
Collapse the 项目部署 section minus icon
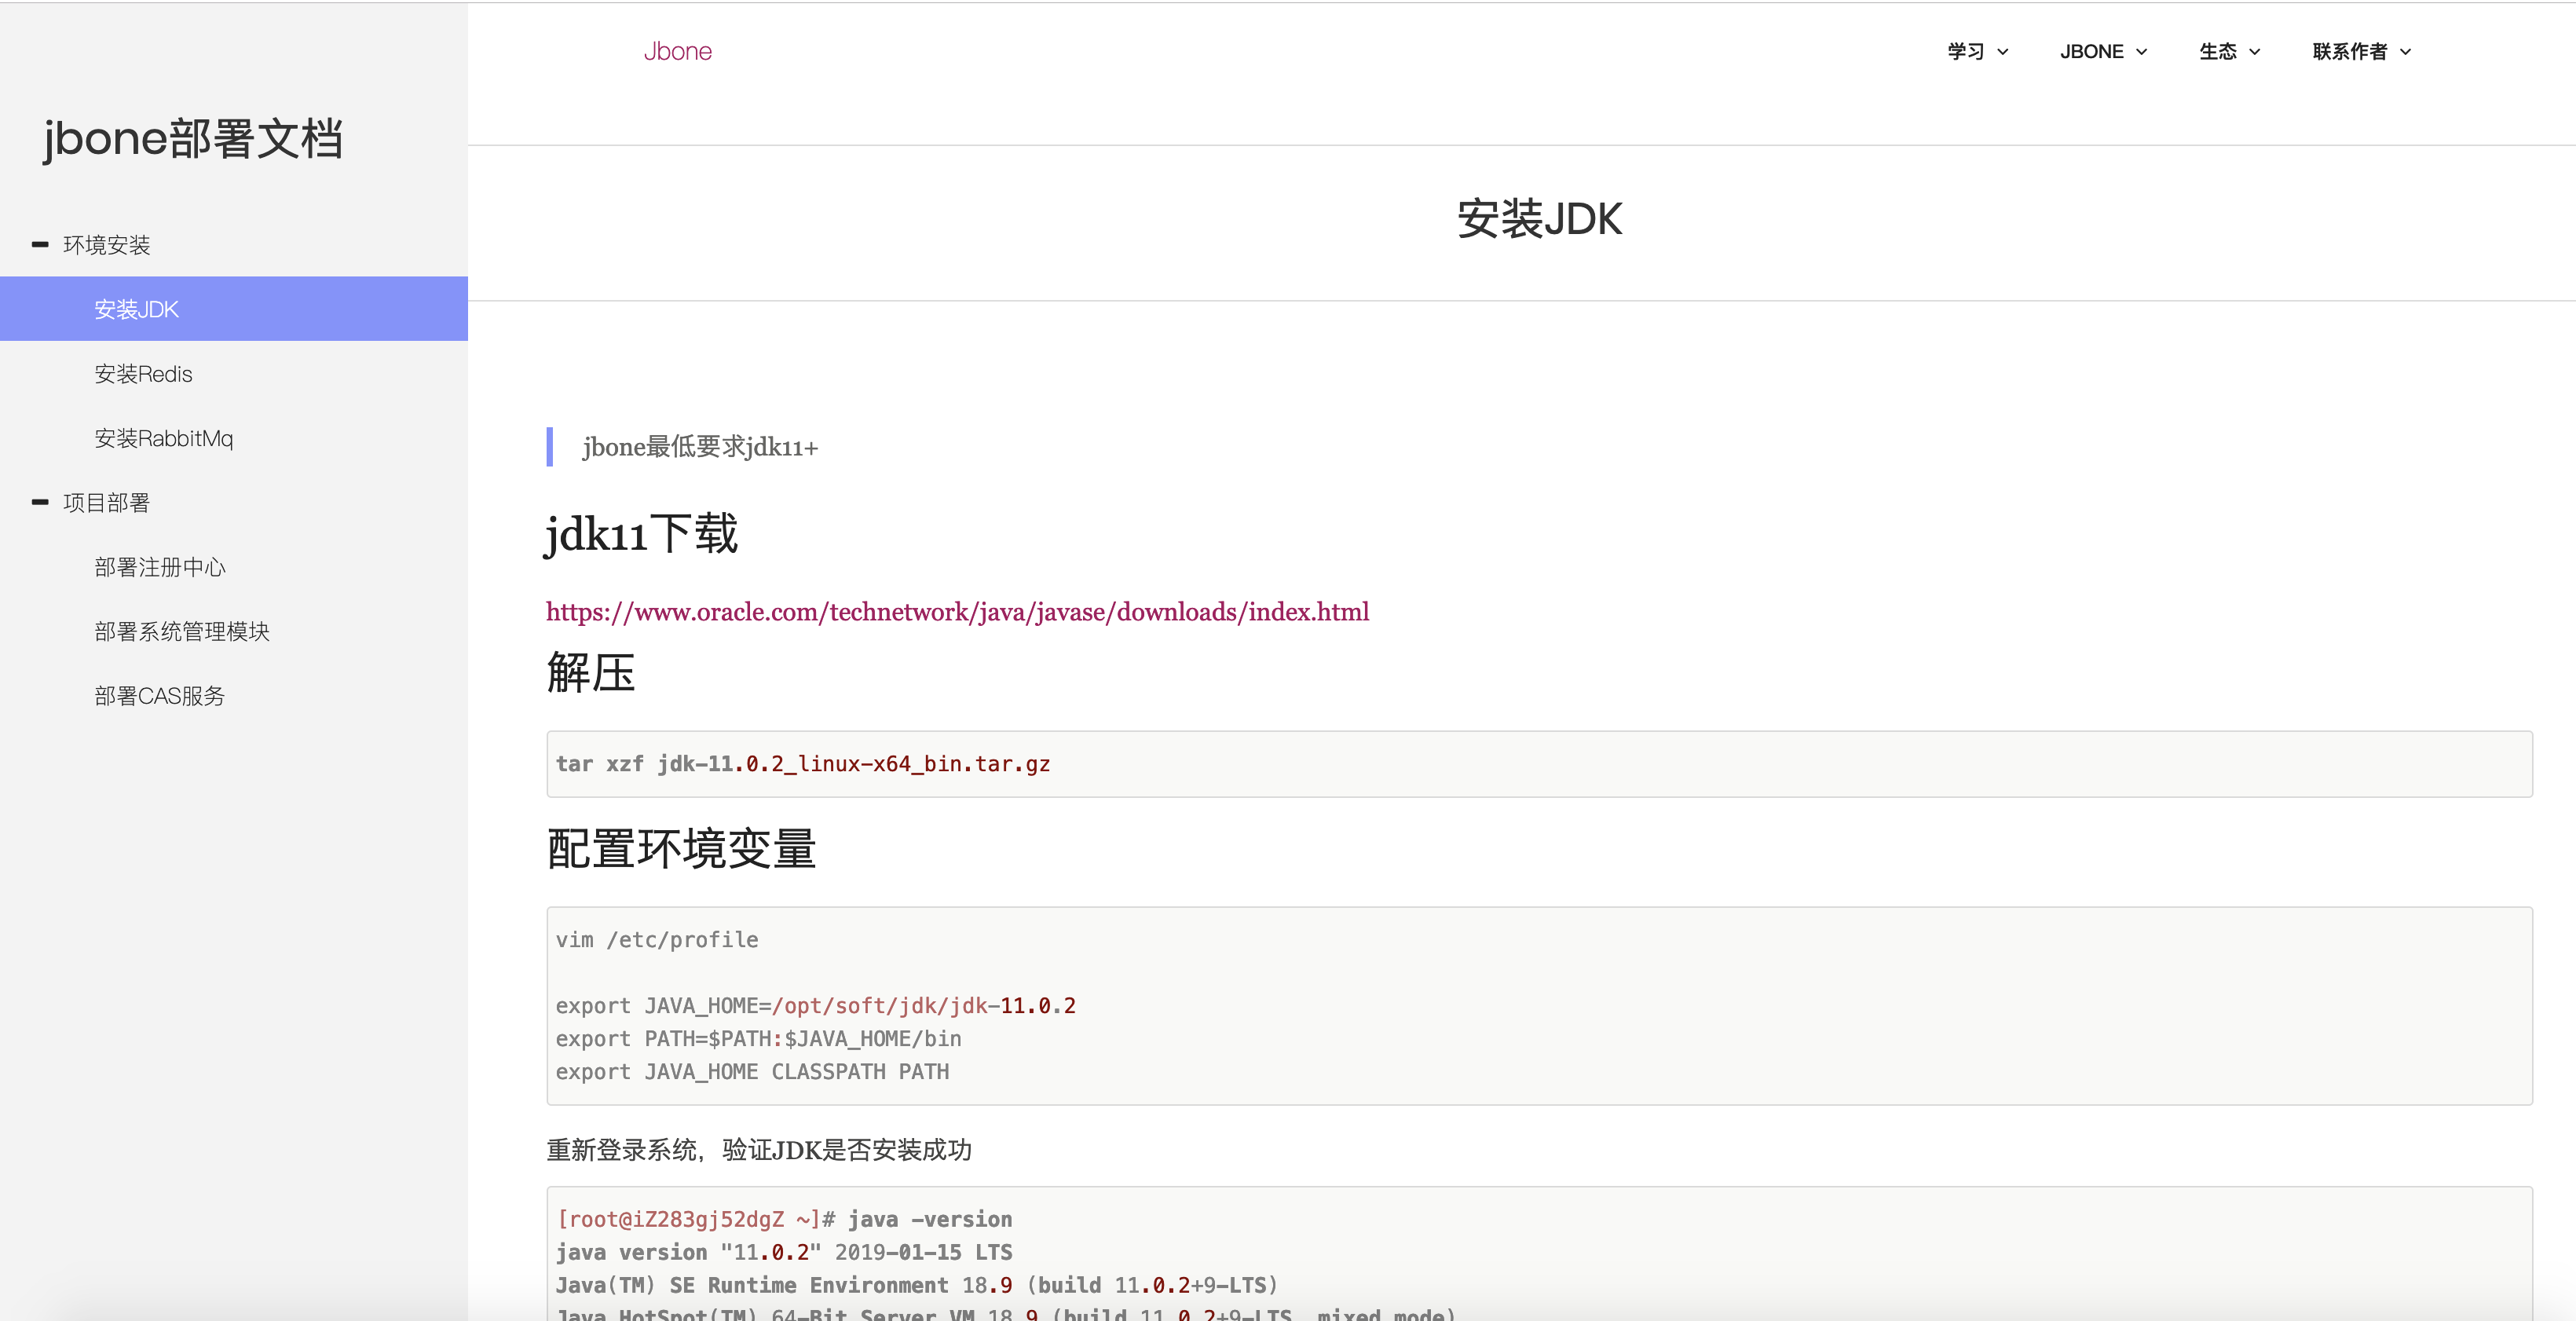click(40, 502)
